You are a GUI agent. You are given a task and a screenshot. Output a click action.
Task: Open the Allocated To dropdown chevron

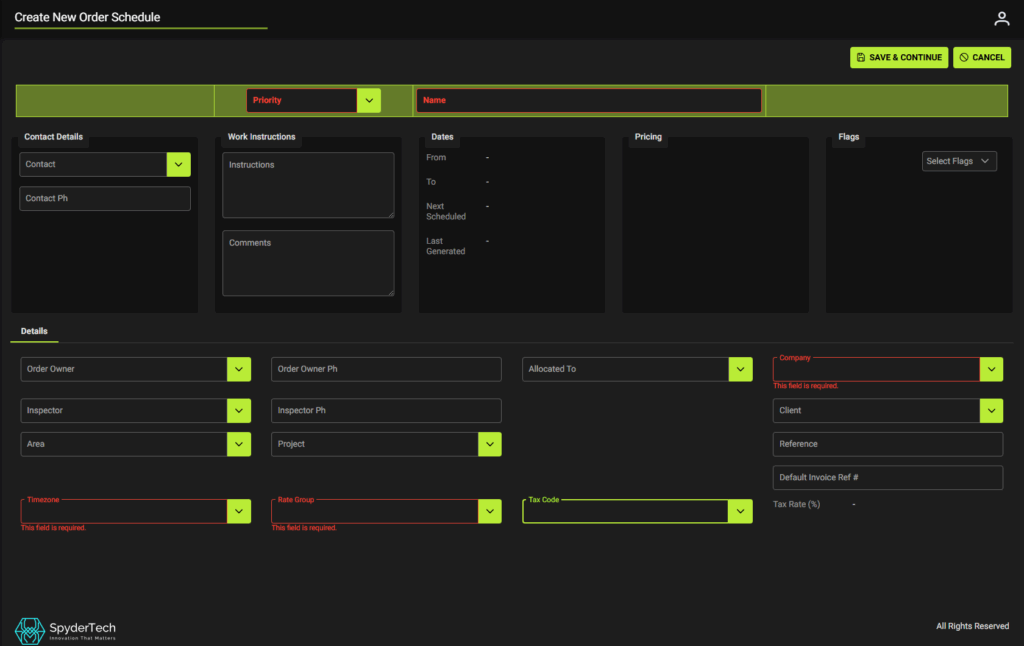point(740,369)
